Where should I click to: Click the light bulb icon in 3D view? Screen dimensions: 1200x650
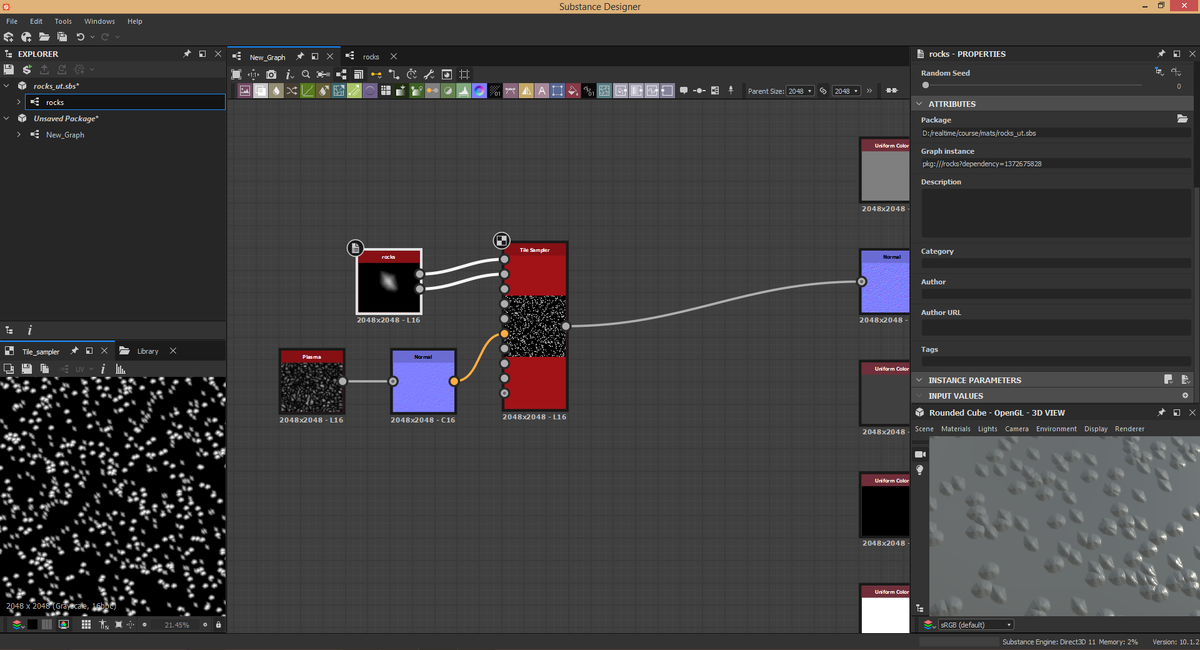[920, 470]
